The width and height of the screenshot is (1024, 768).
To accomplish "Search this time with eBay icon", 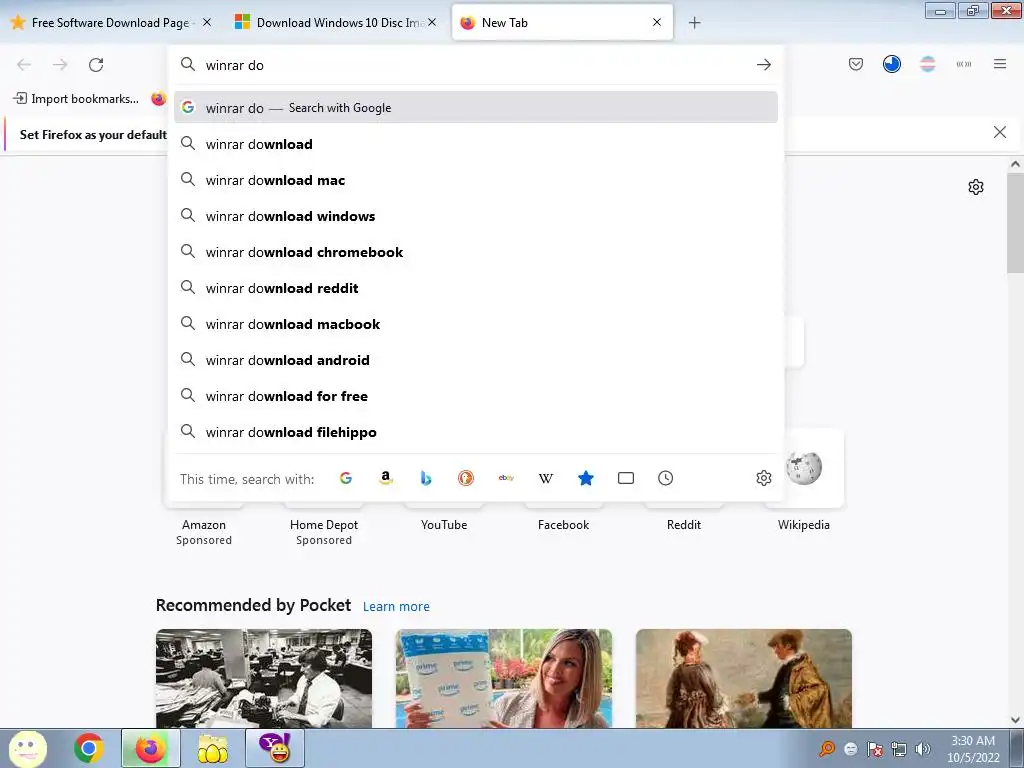I will (x=506, y=478).
